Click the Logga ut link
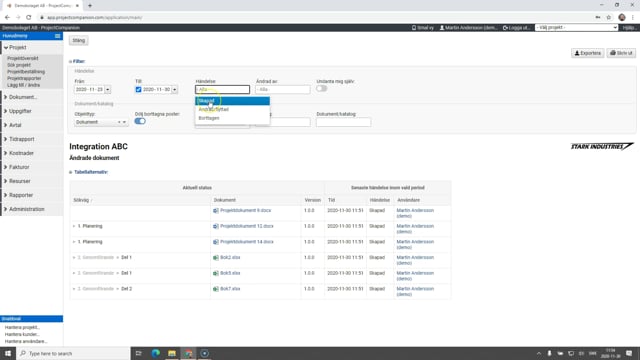Viewport: 640px width, 360px height. tap(516, 28)
